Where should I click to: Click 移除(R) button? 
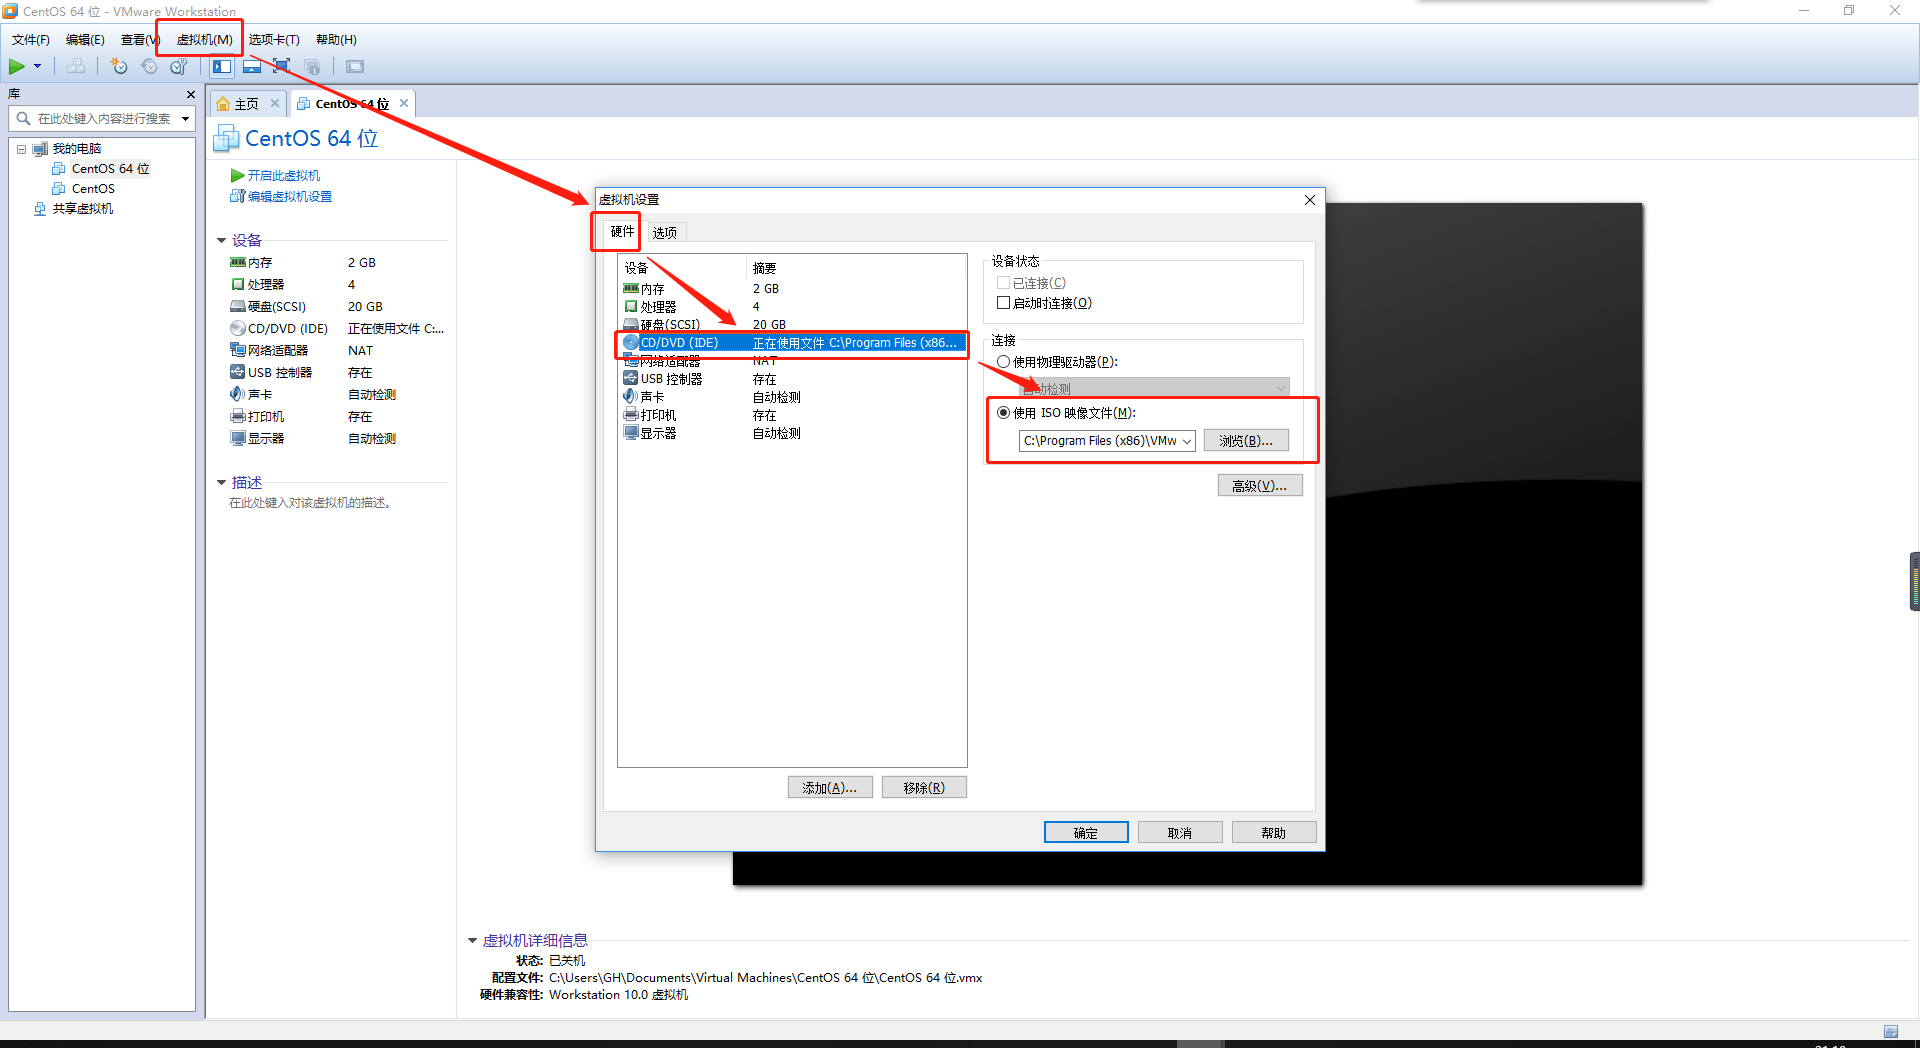click(924, 788)
